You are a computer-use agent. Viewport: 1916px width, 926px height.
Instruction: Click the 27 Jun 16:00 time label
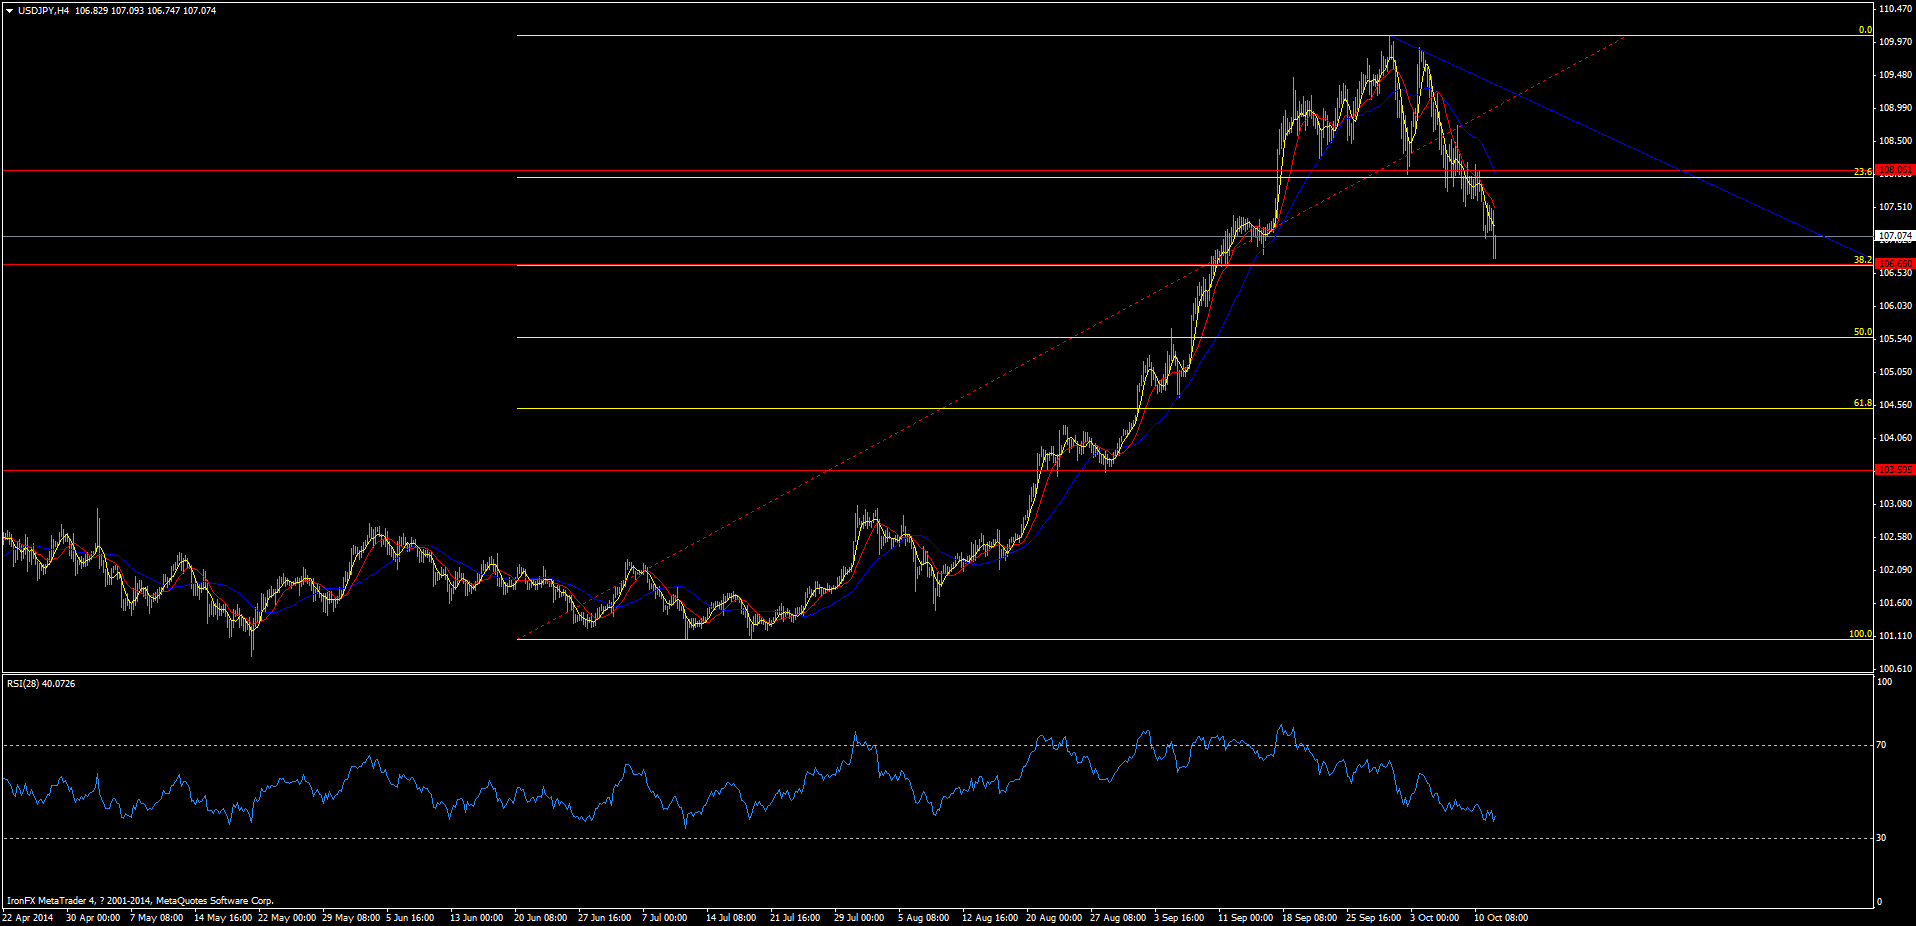tap(605, 918)
